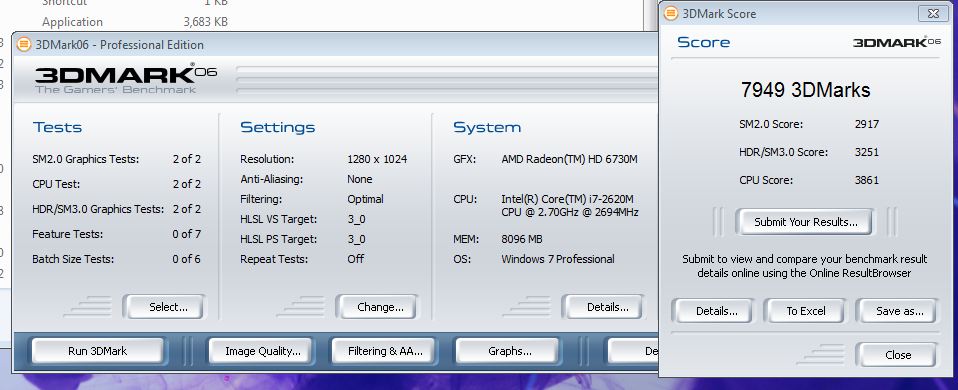958x390 pixels.
Task: Click the OS text Windows 7 Professional
Action: click(x=558, y=259)
